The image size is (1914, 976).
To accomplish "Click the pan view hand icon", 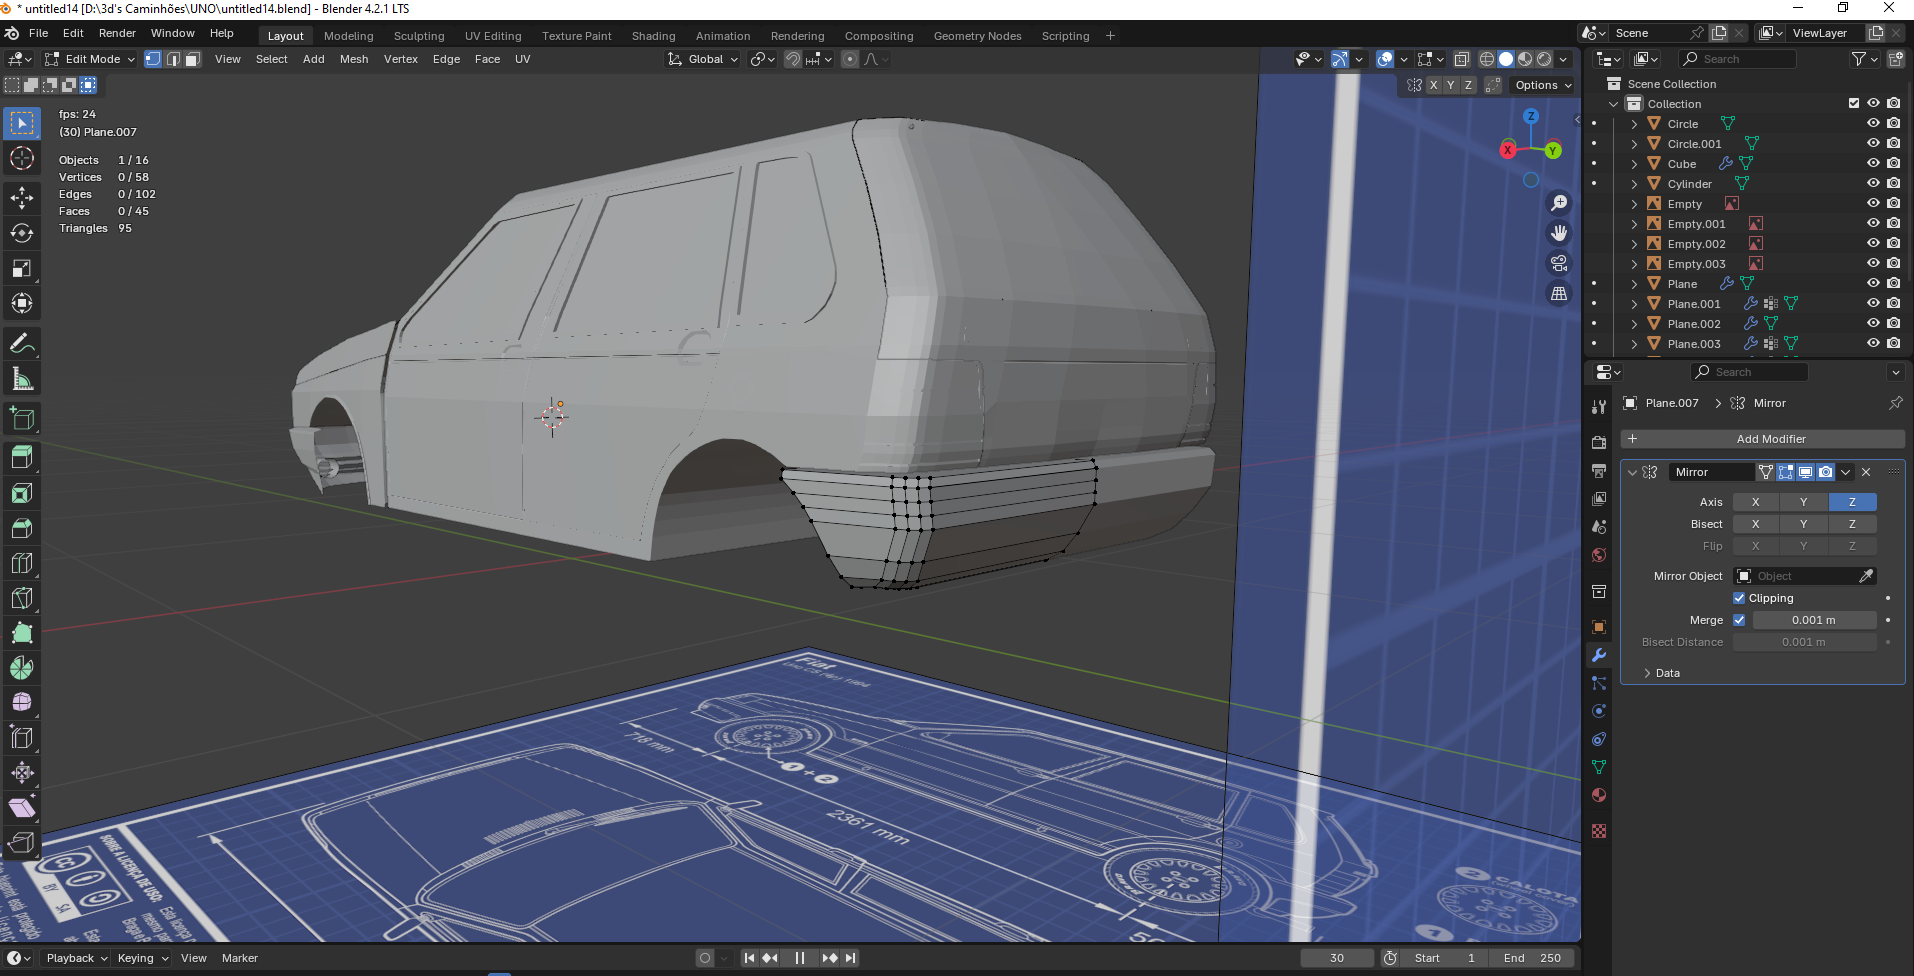I will click(1559, 233).
